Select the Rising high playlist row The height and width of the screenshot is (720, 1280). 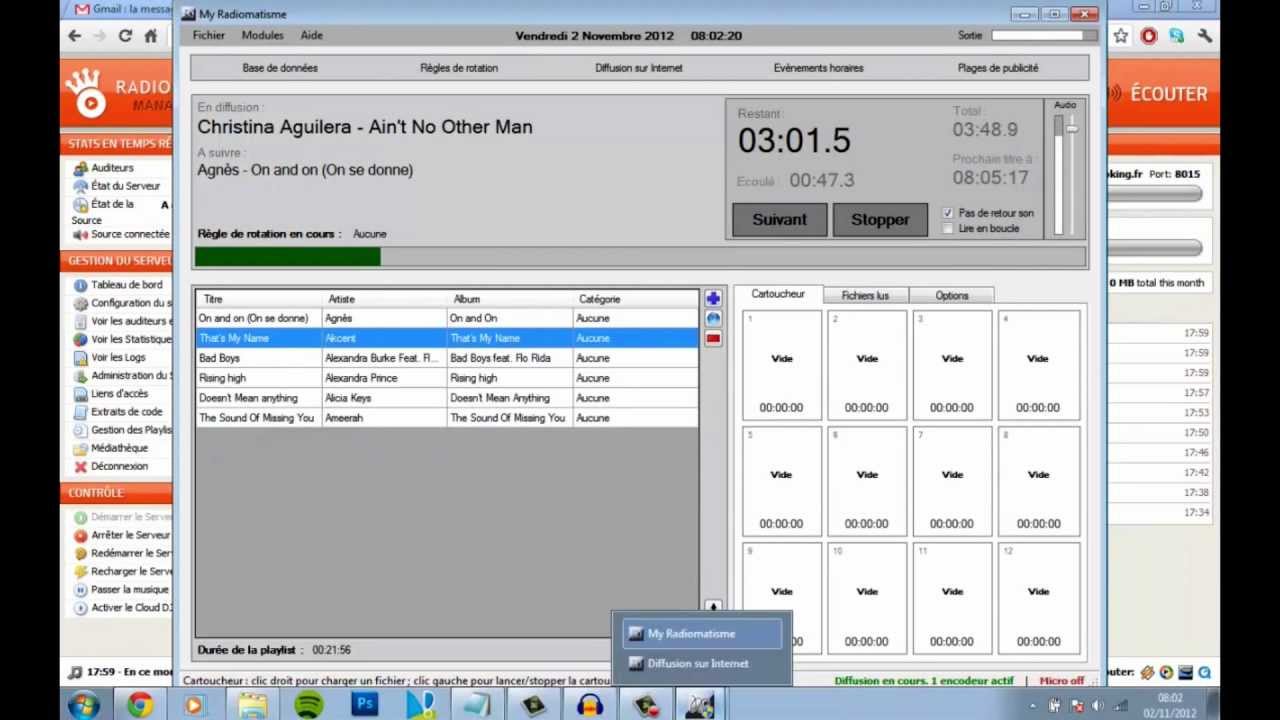tap(447, 378)
